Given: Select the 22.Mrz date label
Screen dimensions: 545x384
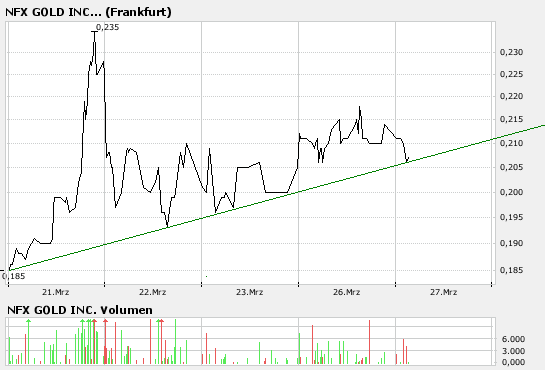Looking at the screenshot, I should [153, 292].
